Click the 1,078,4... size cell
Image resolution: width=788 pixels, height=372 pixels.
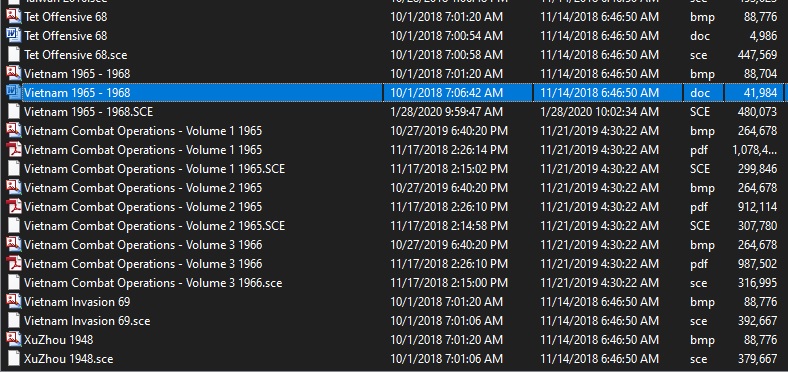click(x=754, y=150)
